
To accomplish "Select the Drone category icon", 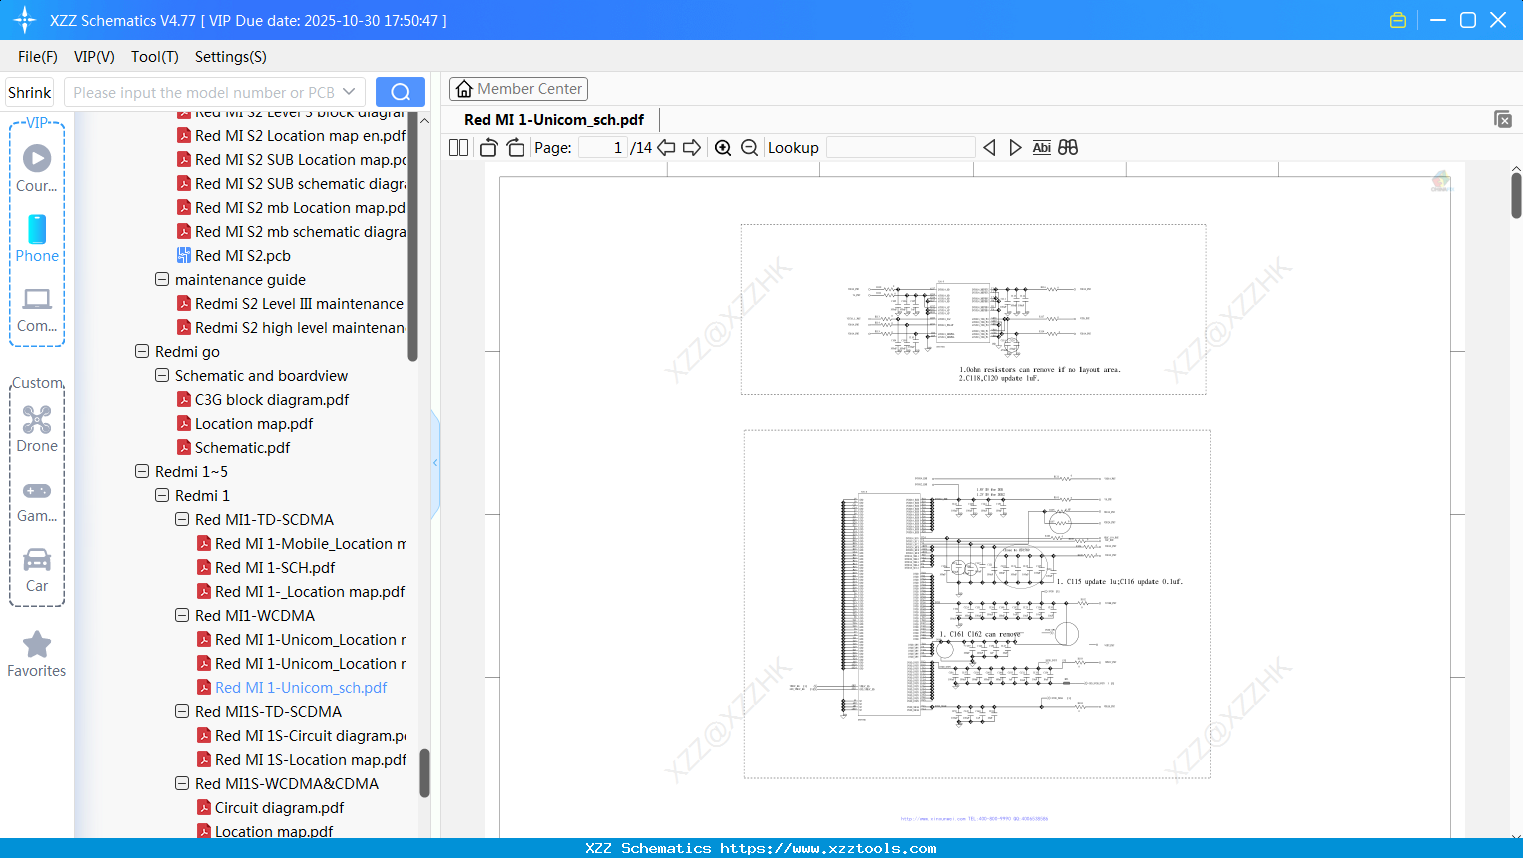I will click(x=37, y=429).
